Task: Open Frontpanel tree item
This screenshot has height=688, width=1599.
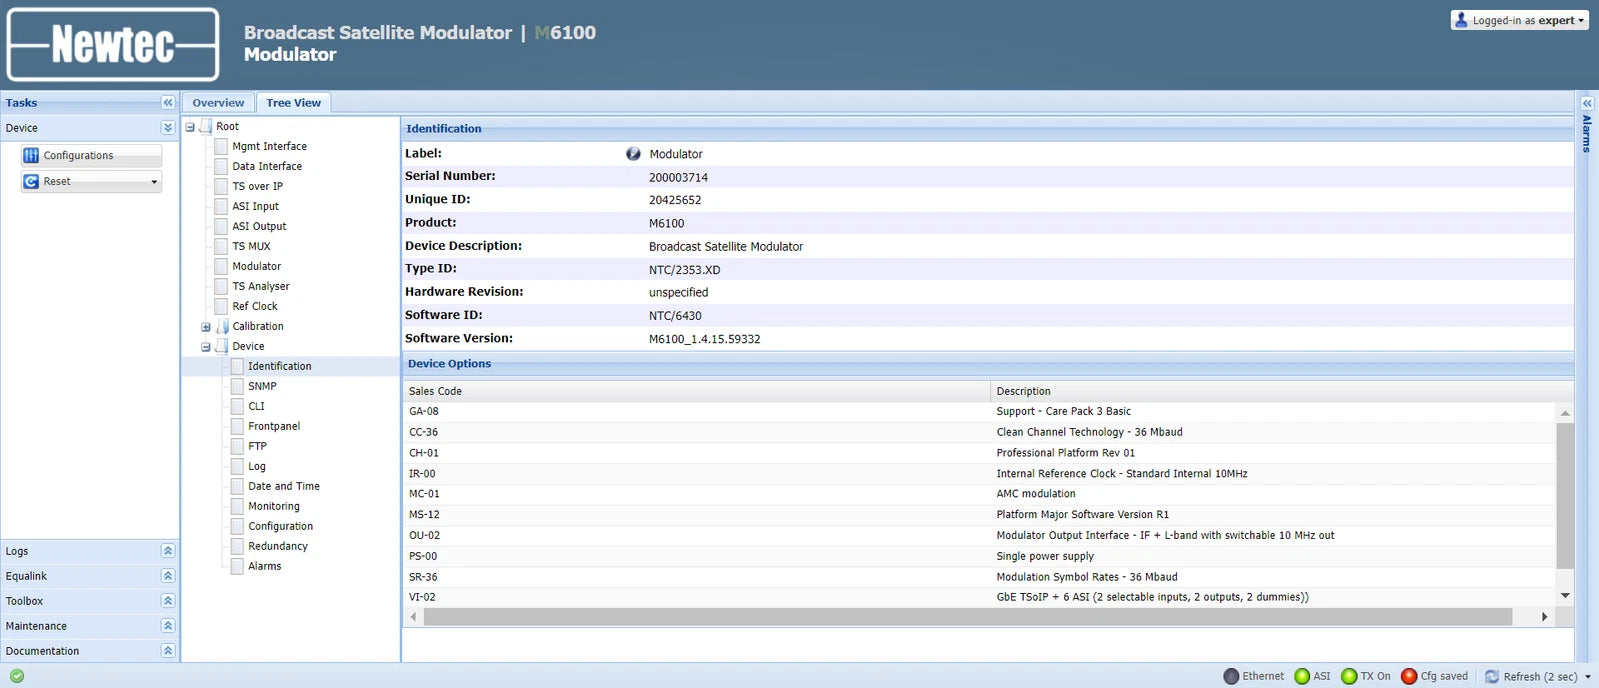Action: click(274, 426)
